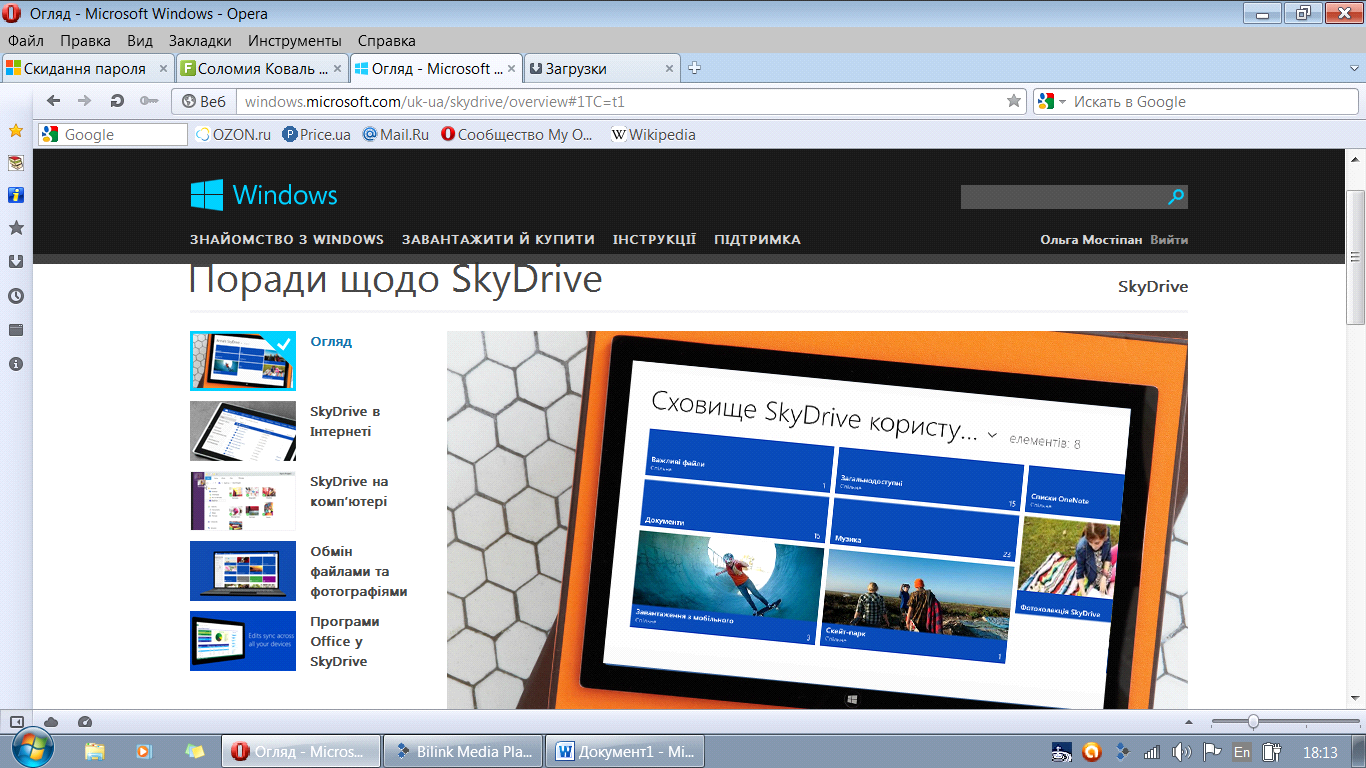
Task: Select the Огляд thumbnail
Action: pos(243,361)
